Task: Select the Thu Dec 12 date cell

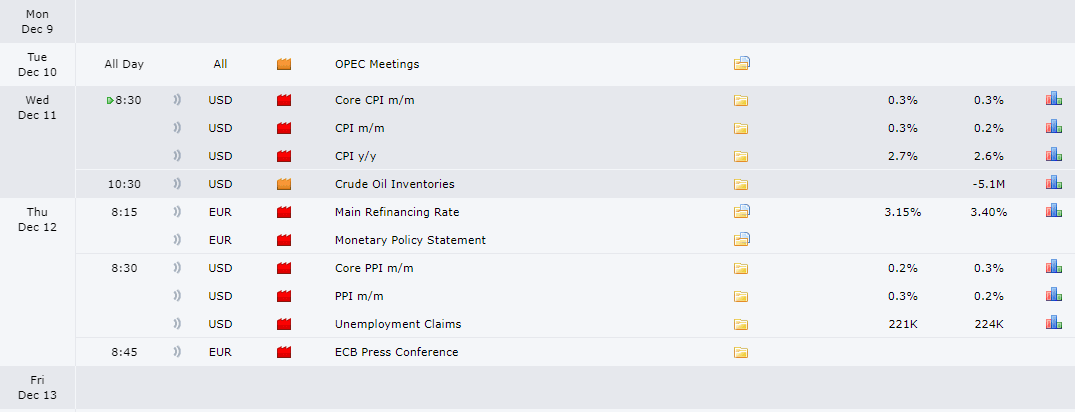Action: (x=38, y=282)
